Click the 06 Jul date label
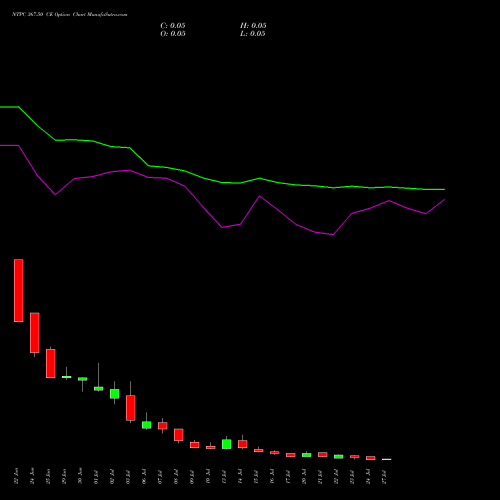 (x=144, y=477)
